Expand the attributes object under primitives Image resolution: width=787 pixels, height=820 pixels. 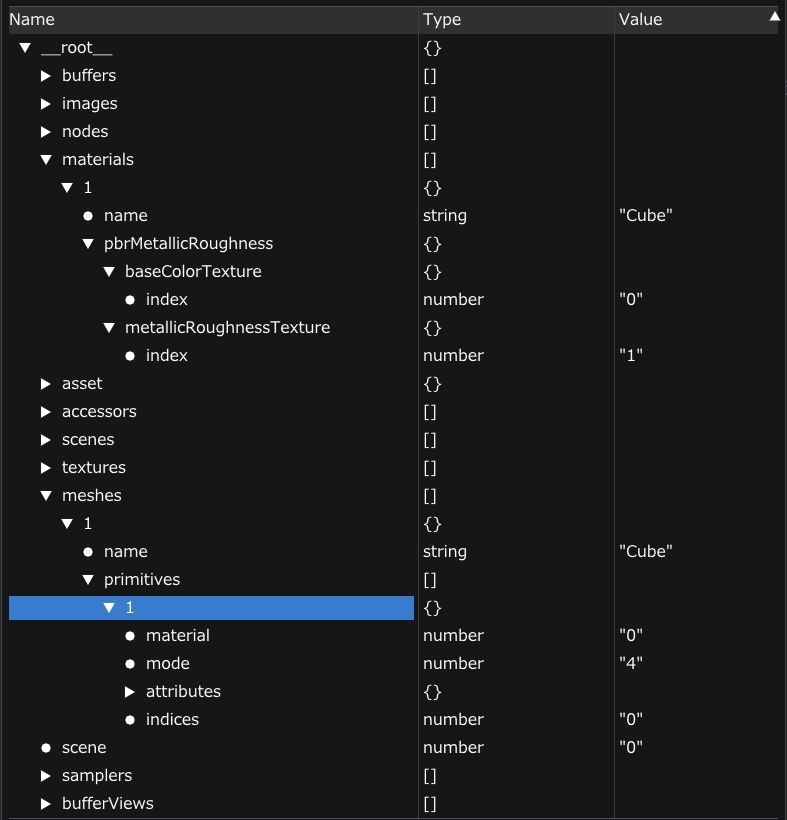130,692
